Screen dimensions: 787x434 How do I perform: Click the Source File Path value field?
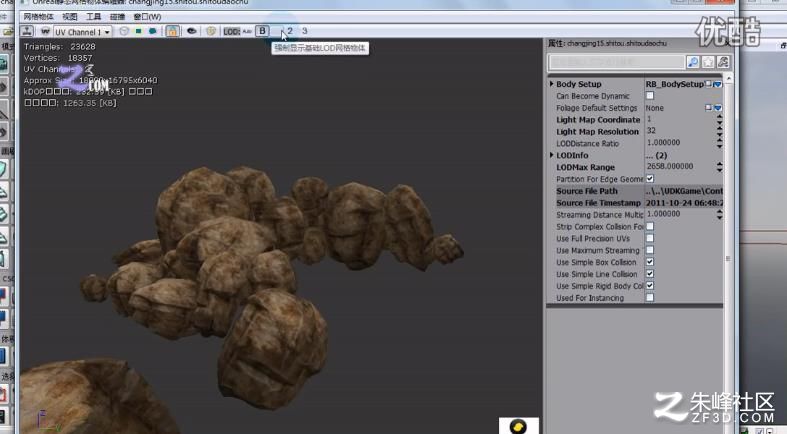click(684, 191)
